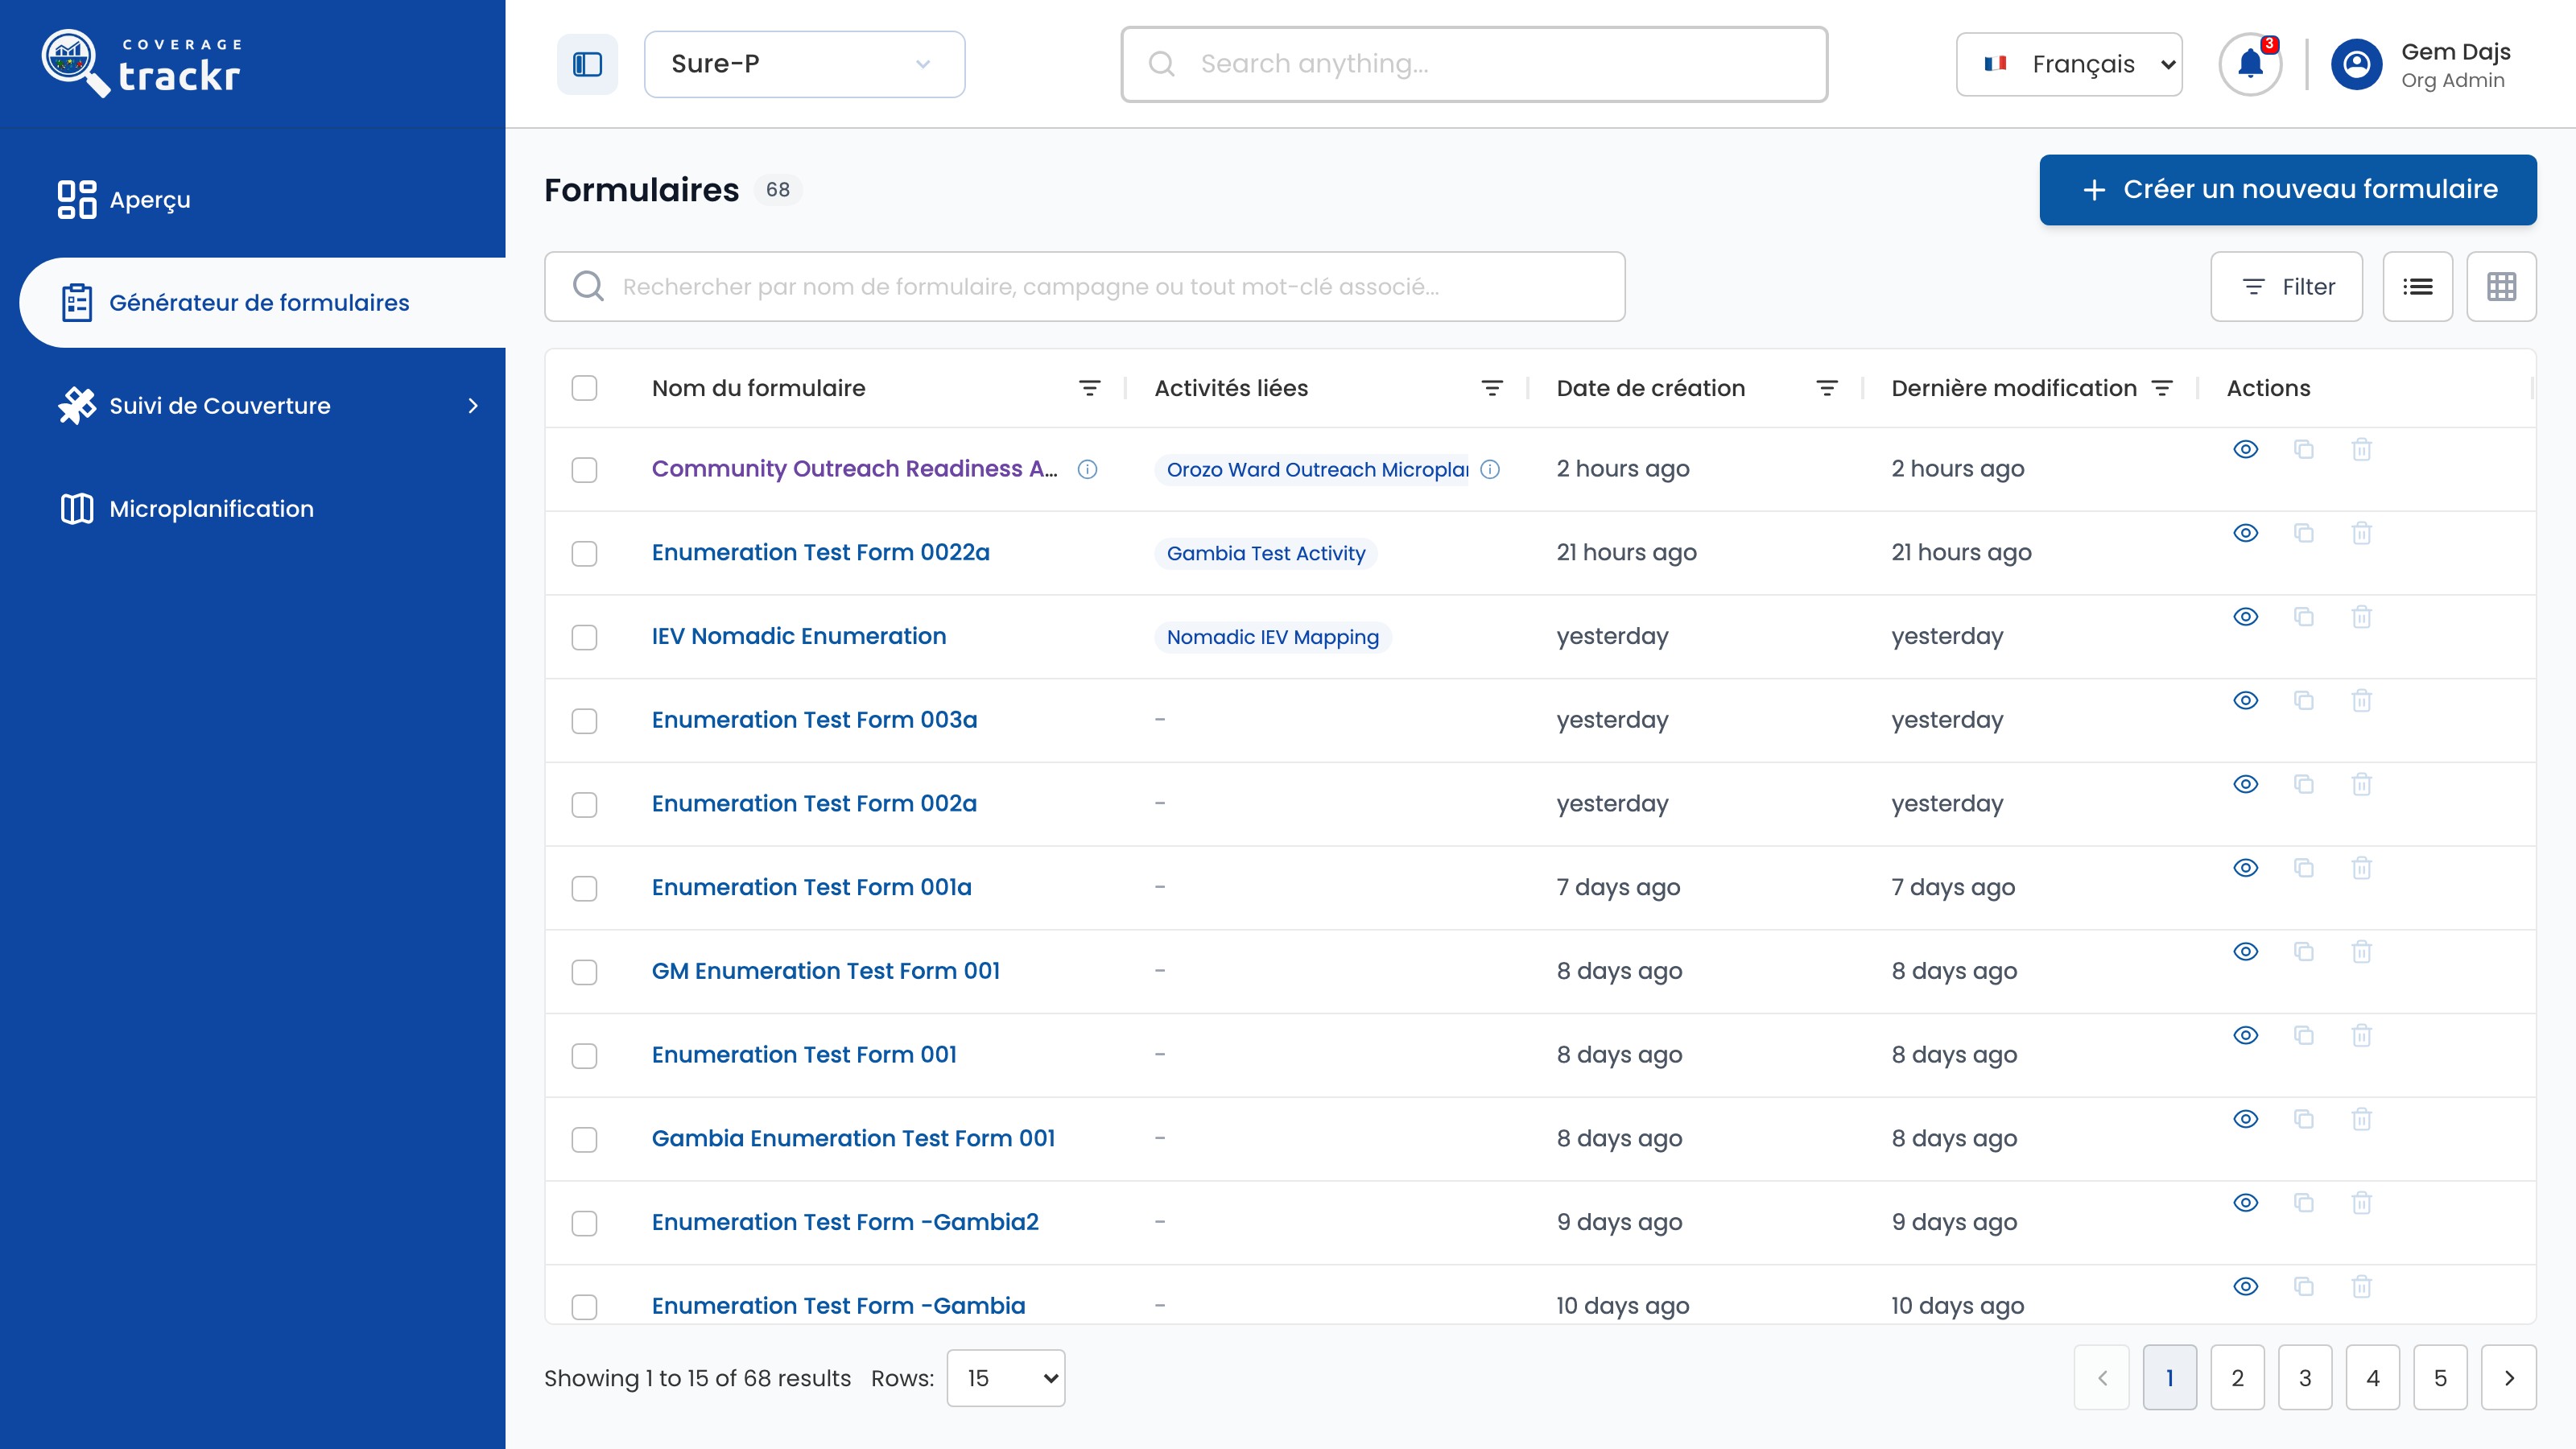The height and width of the screenshot is (1449, 2576).
Task: View Enumeration Test Form 003a
Action: 2246,700
